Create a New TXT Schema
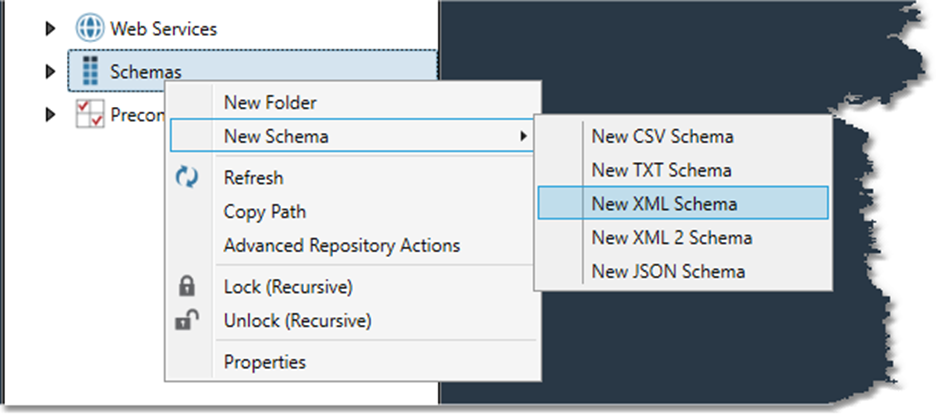 [661, 170]
